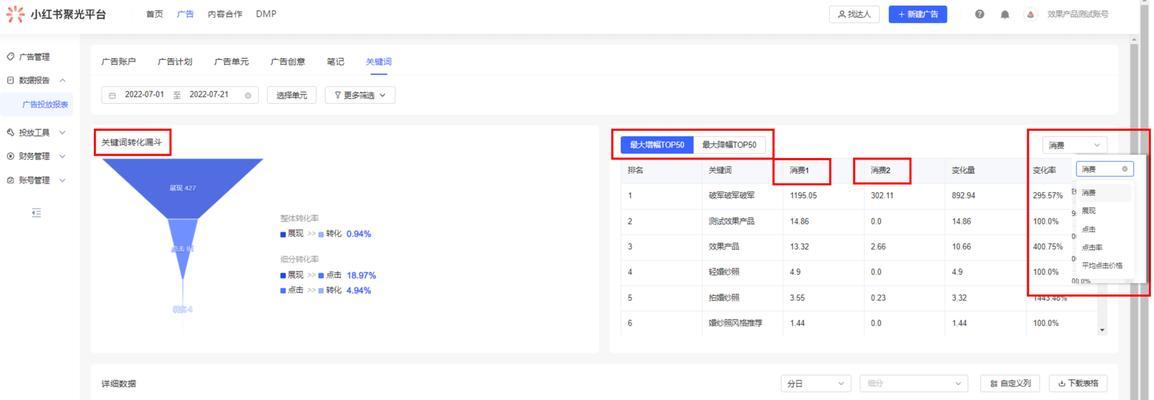Click the 新建广告 button
Image resolution: width=1154 pixels, height=400 pixels.
pos(918,14)
